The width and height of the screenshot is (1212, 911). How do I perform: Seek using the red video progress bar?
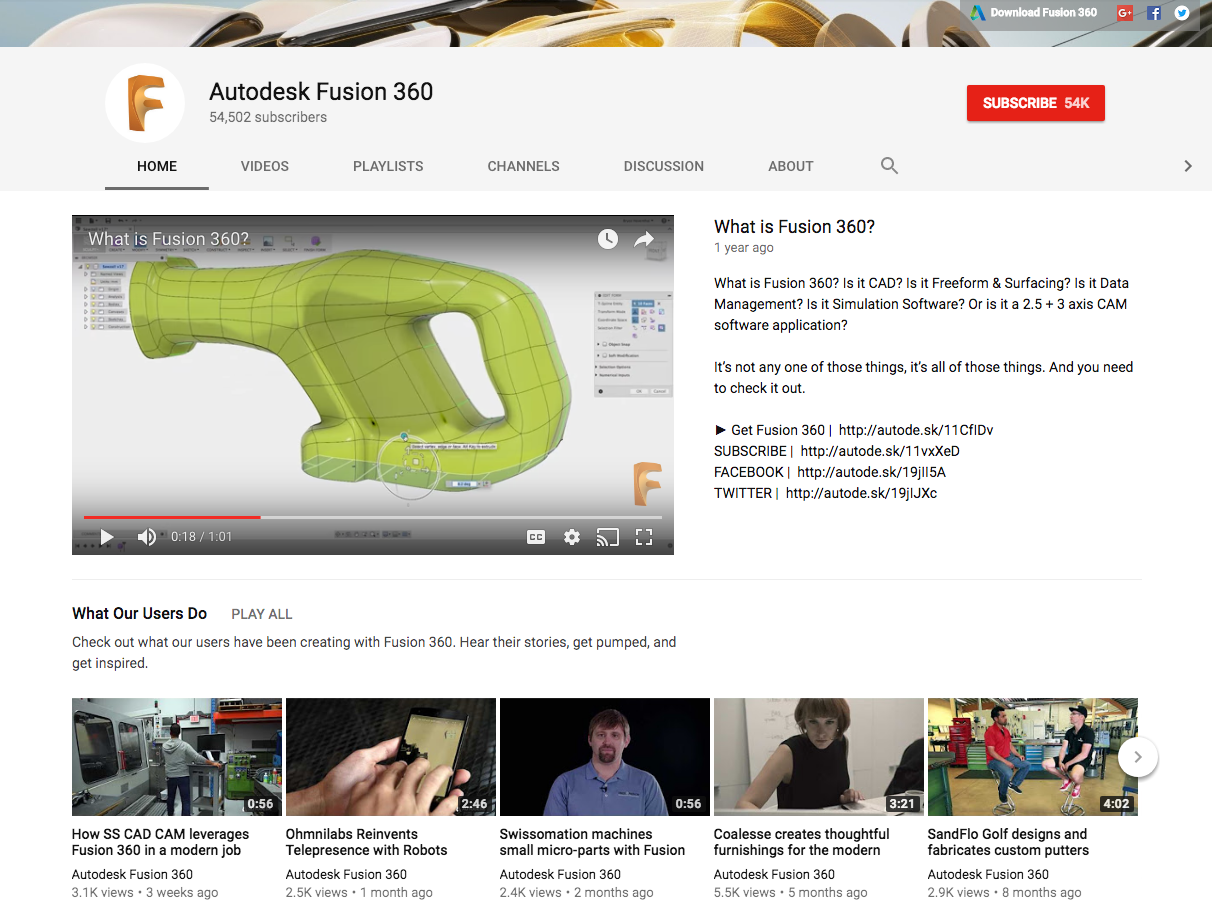[373, 517]
